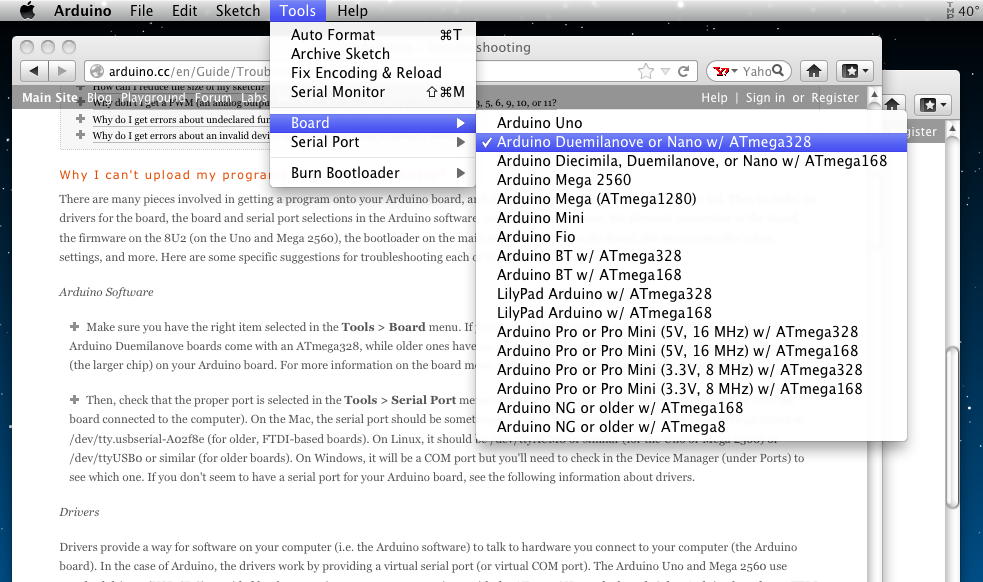Select Arduino Uno board
Image resolution: width=983 pixels, height=582 pixels.
point(691,123)
